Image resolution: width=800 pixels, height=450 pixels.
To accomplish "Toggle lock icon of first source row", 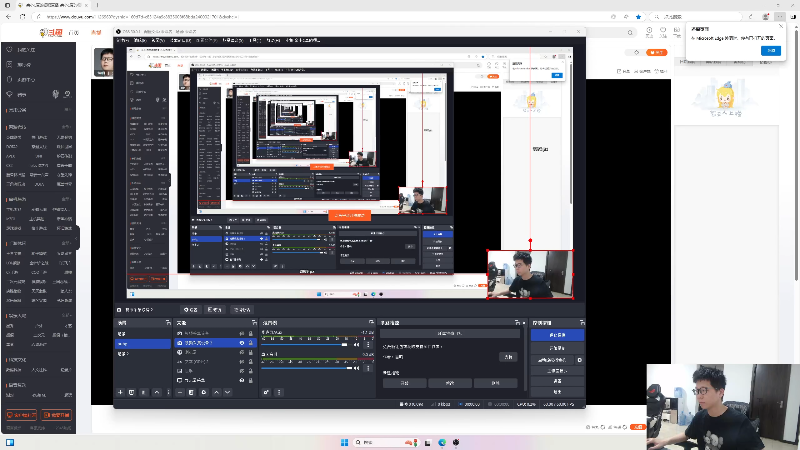I will pos(251,334).
